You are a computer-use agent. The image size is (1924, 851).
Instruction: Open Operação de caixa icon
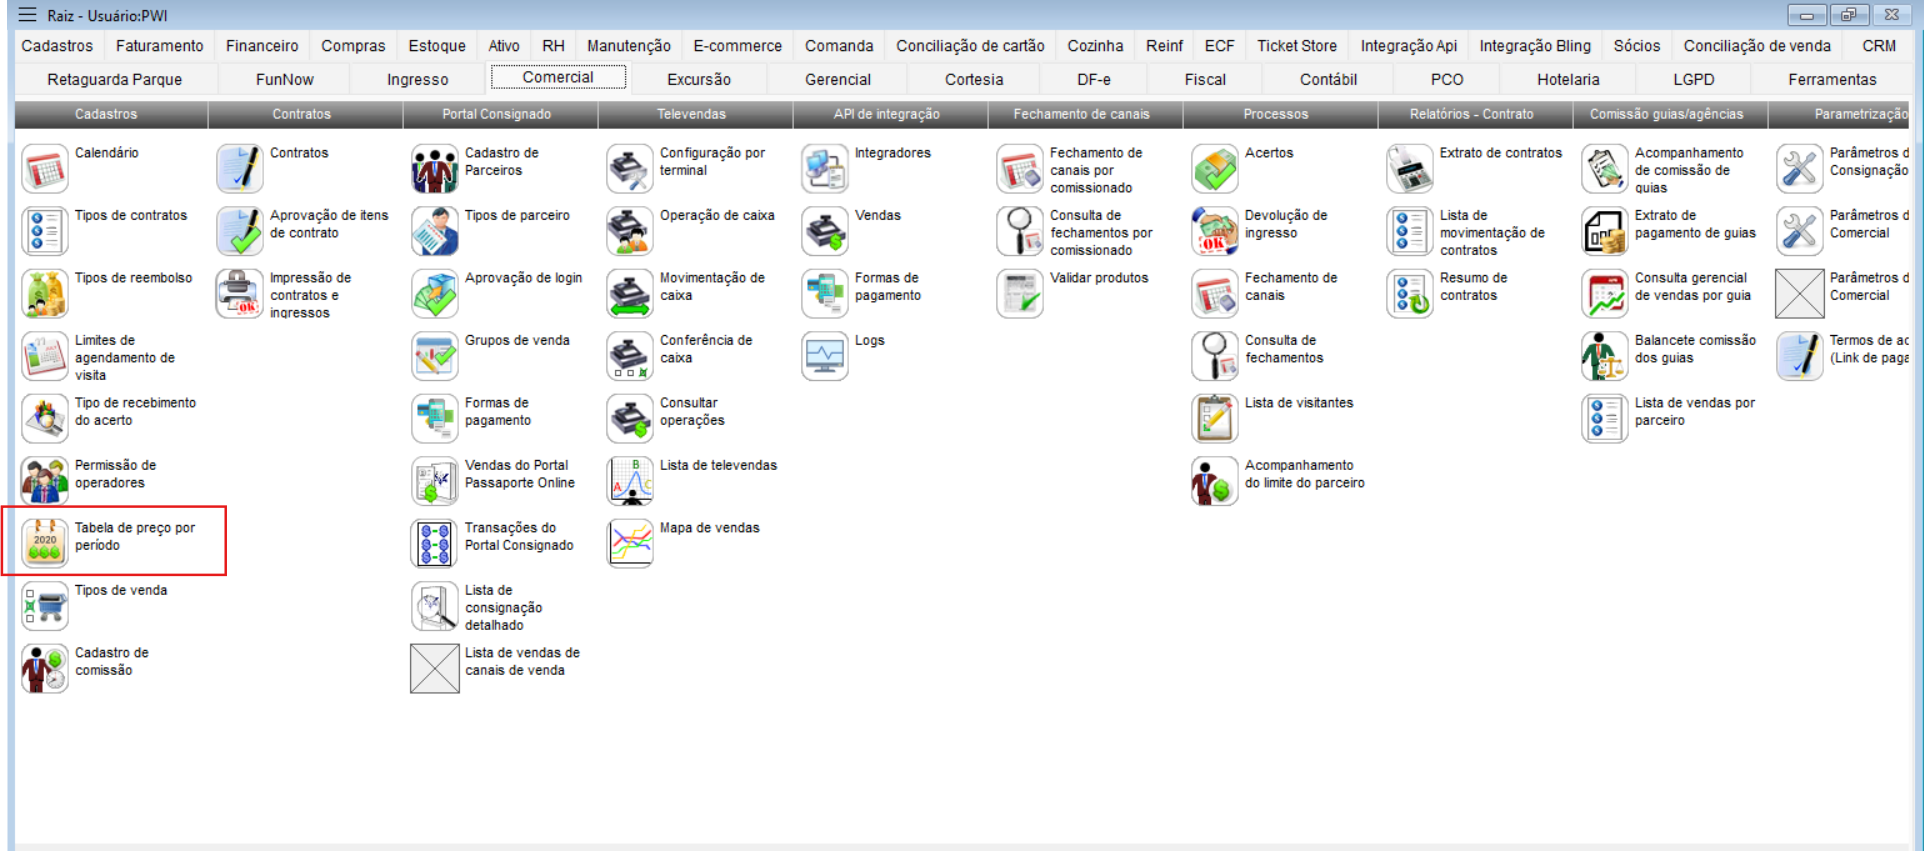pos(630,231)
